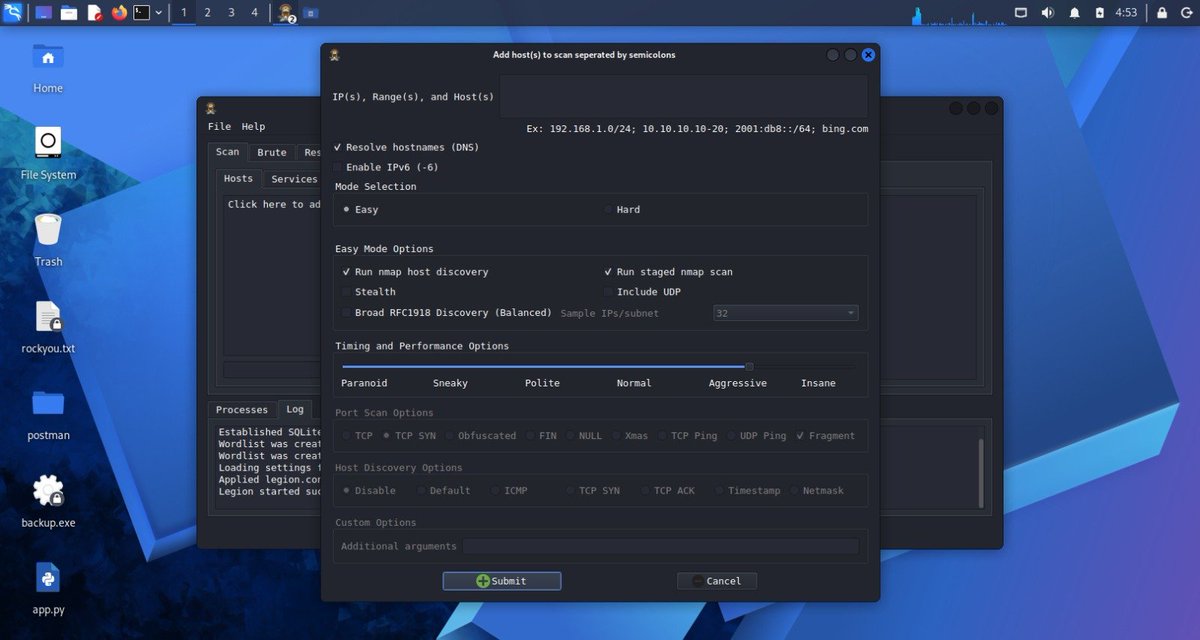
Task: Launch Firefox from the top panel
Action: tap(120, 13)
